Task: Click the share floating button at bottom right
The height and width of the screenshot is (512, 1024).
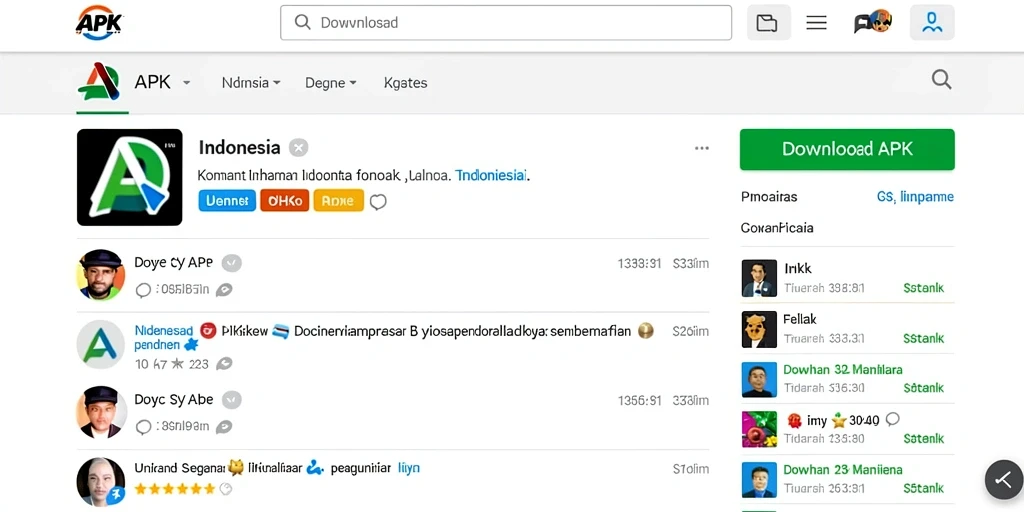Action: pyautogui.click(x=1004, y=480)
